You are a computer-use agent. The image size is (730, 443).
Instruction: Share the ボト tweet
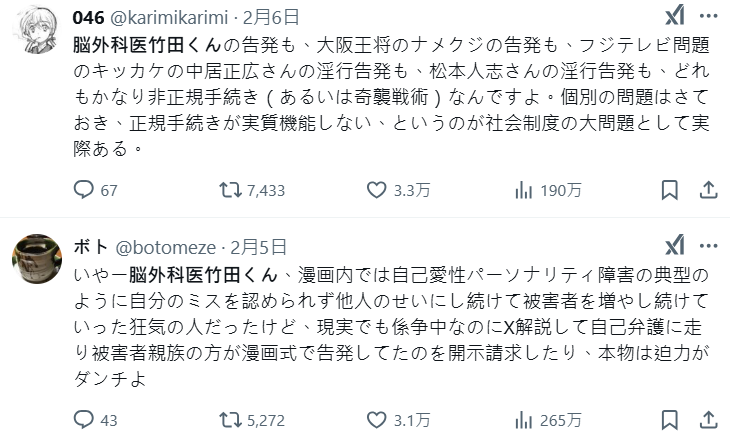pos(706,420)
